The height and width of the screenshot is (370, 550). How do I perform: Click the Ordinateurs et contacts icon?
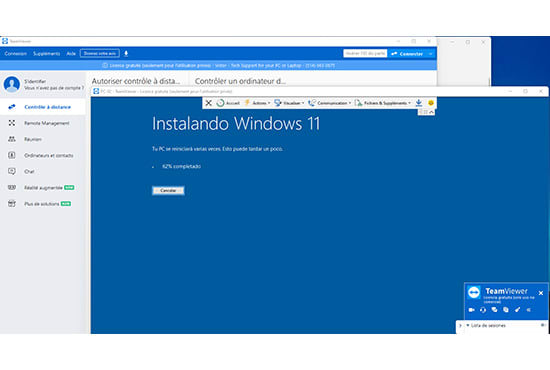(12, 155)
